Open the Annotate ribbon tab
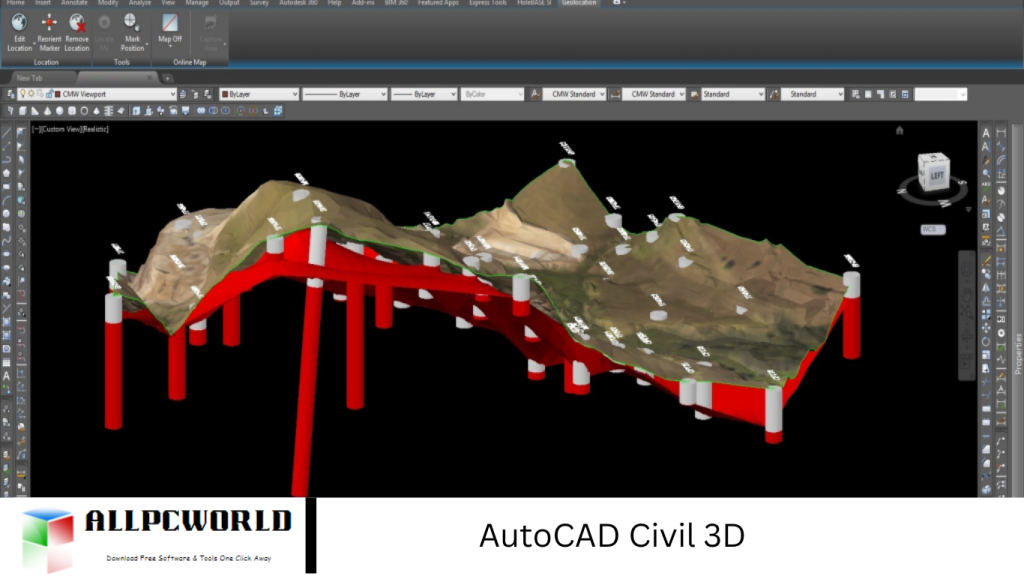The width and height of the screenshot is (1024, 576). click(74, 3)
